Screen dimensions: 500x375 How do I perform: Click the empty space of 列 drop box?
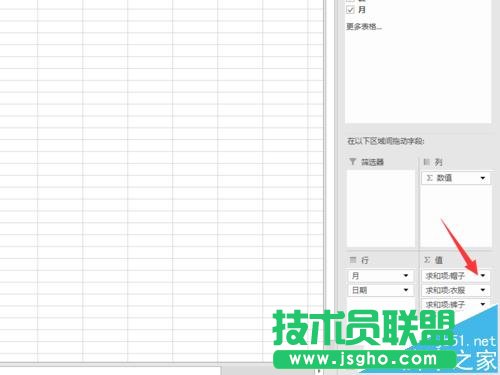[x=456, y=217]
